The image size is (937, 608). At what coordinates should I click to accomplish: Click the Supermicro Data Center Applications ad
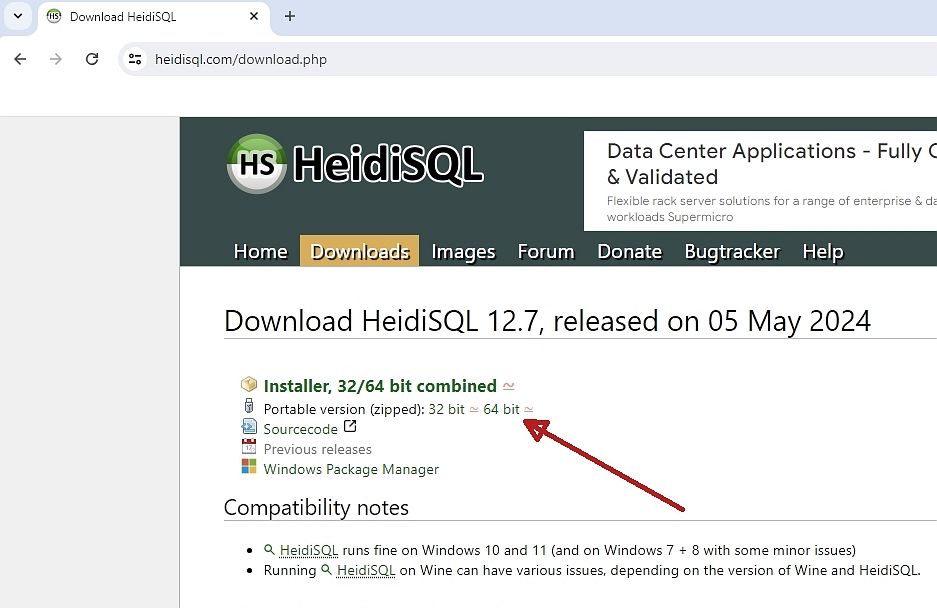click(x=760, y=181)
